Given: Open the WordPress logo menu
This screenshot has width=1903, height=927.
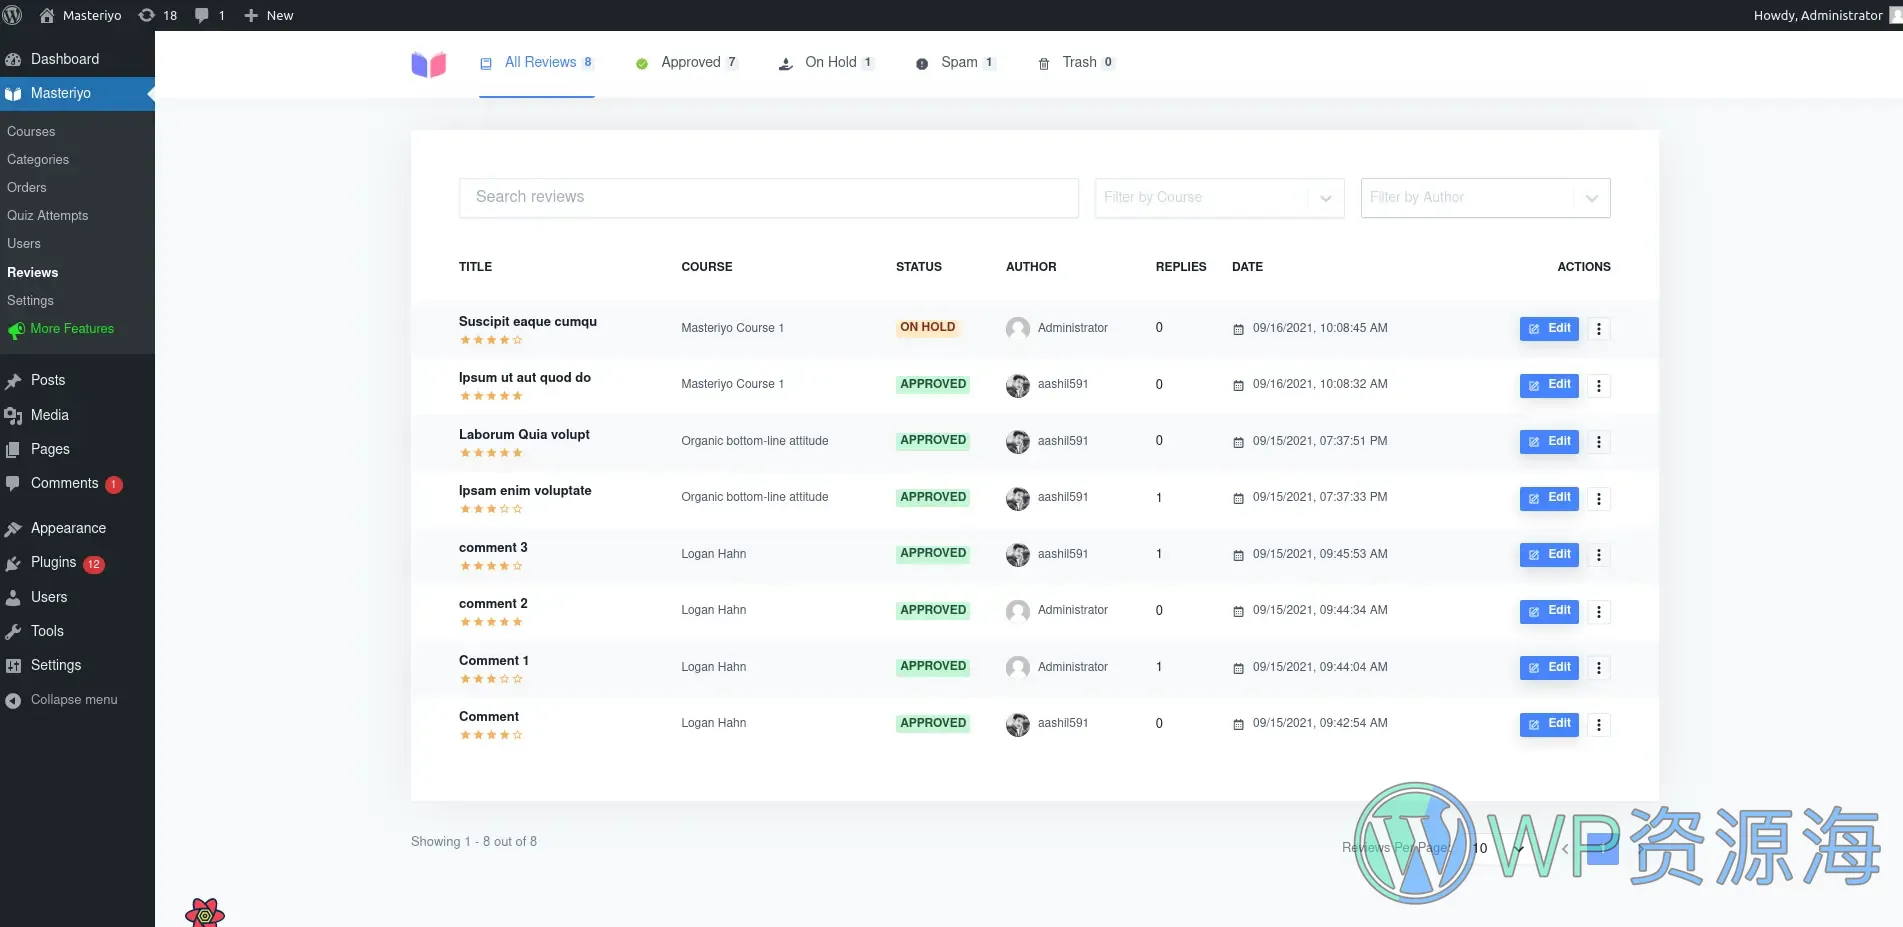Looking at the screenshot, I should click(x=13, y=15).
